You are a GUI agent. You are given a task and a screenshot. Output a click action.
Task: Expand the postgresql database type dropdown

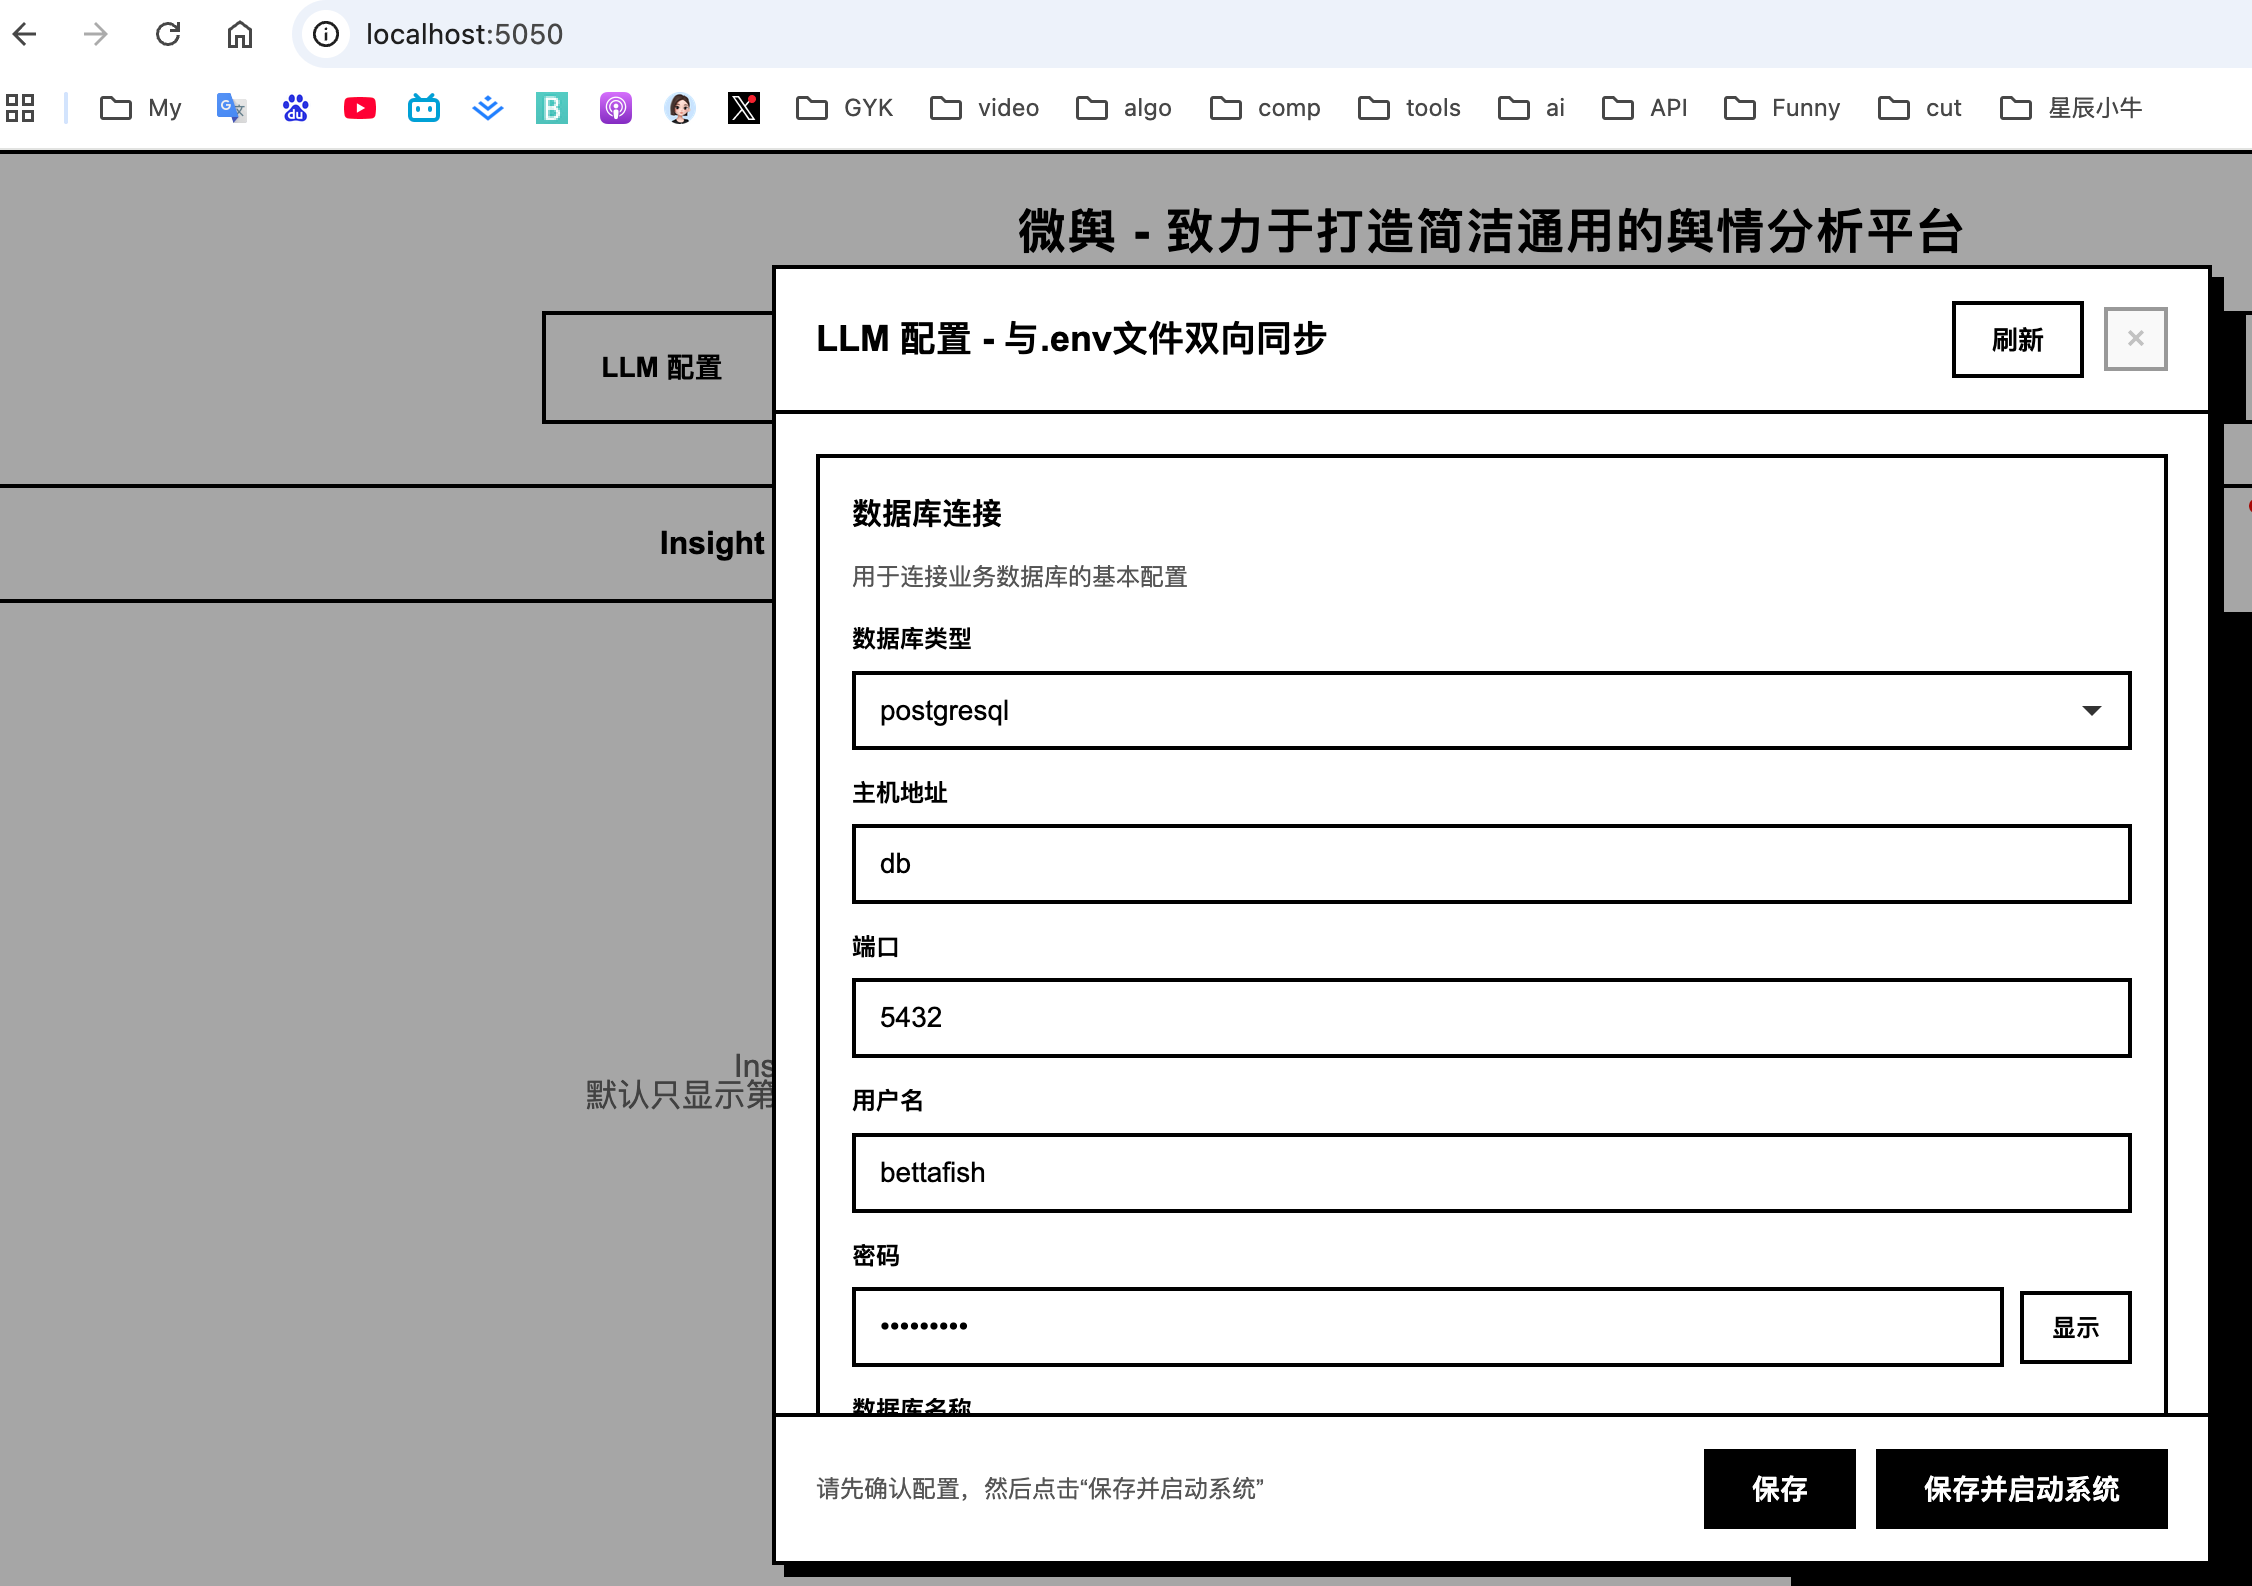(1491, 711)
